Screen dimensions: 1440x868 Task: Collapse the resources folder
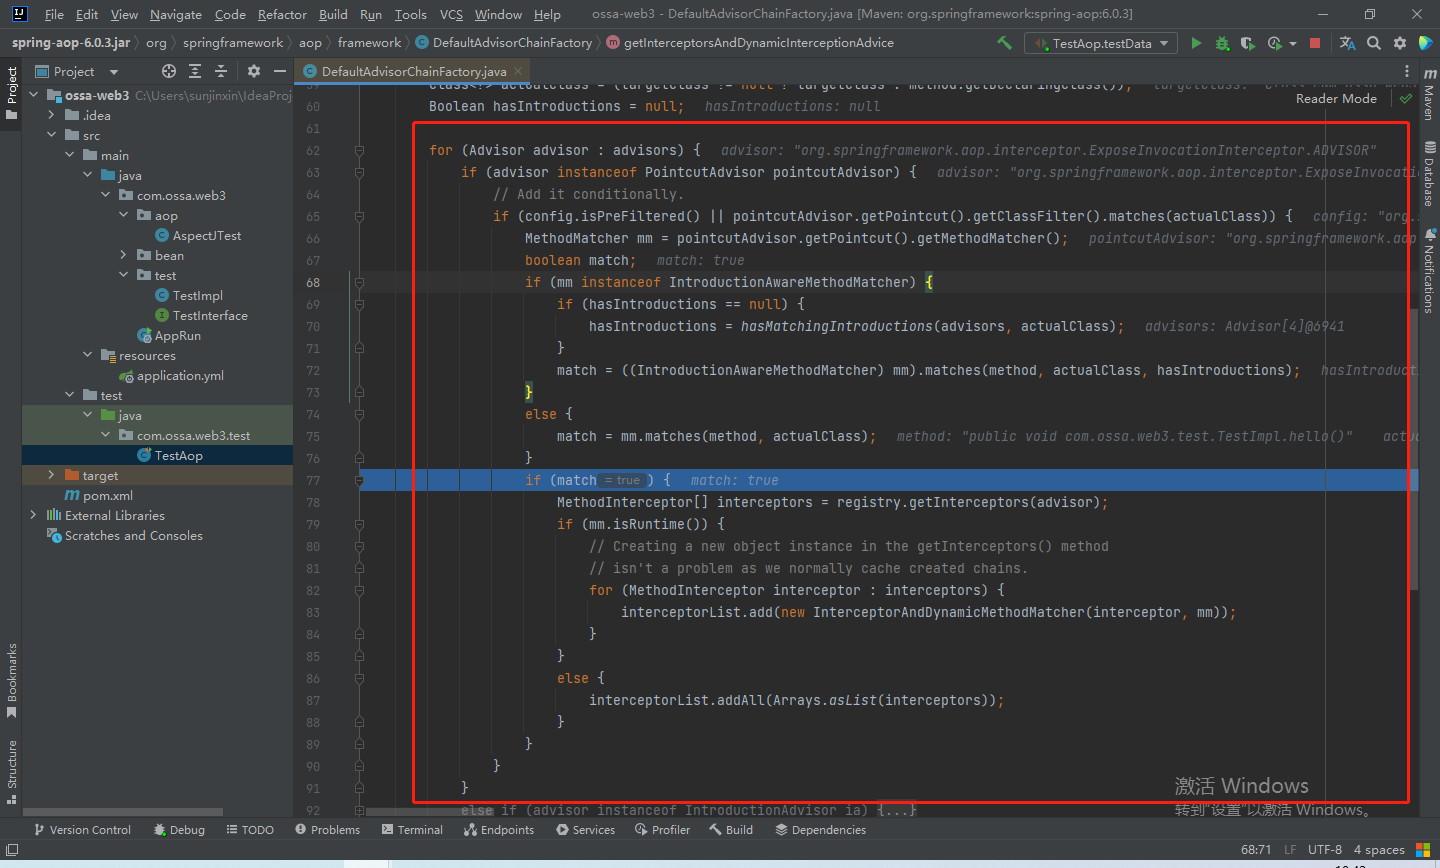tap(87, 355)
